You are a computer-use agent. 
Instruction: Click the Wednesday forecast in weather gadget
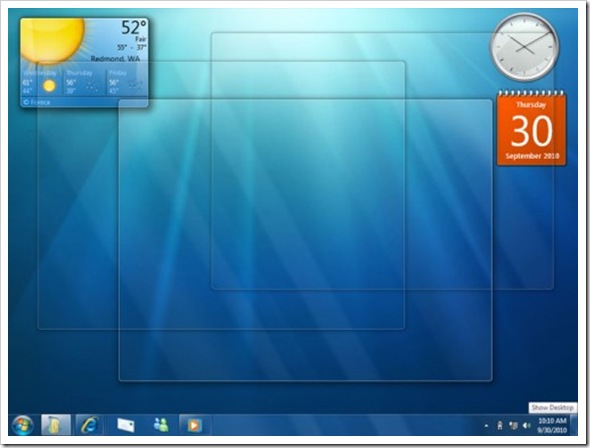point(41,82)
